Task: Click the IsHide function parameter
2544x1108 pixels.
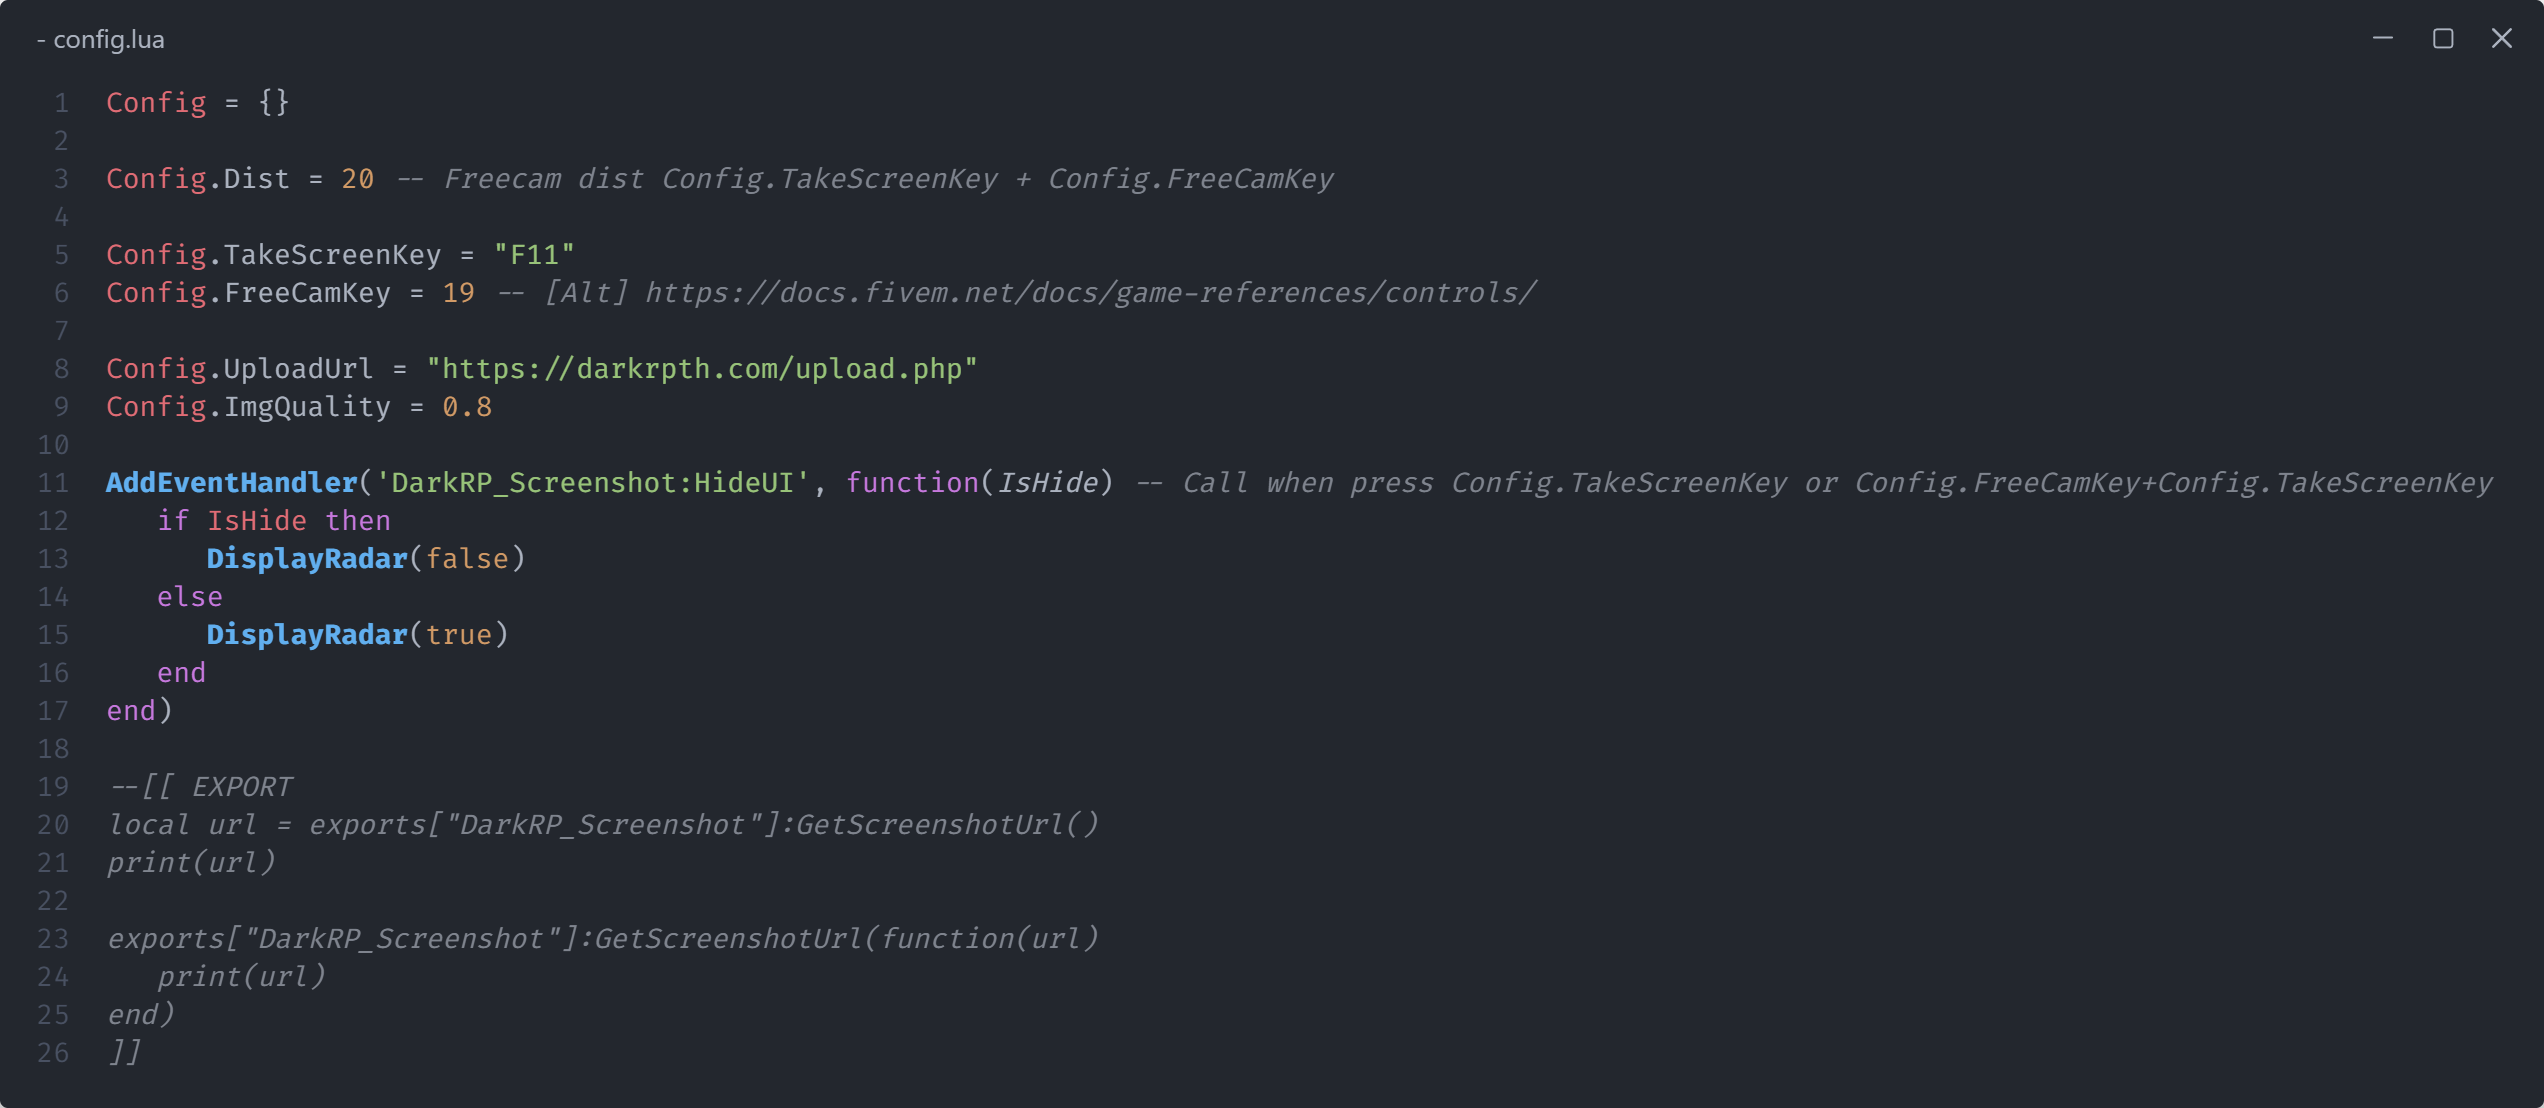Action: click(x=1048, y=483)
